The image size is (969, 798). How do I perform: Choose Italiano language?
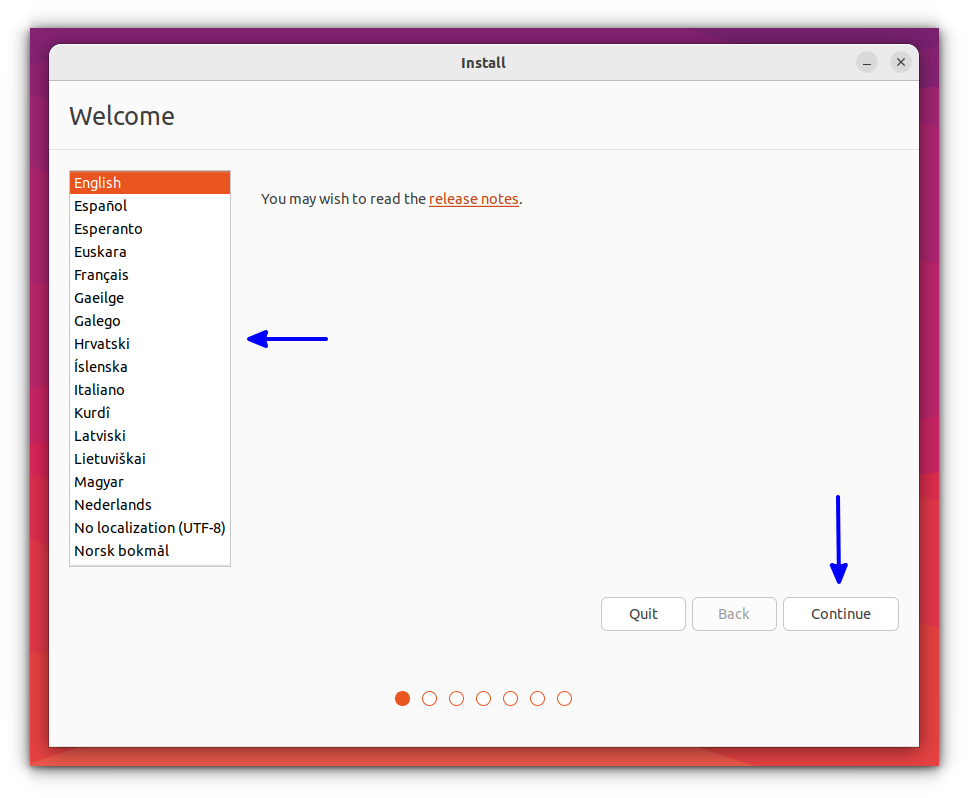point(150,389)
